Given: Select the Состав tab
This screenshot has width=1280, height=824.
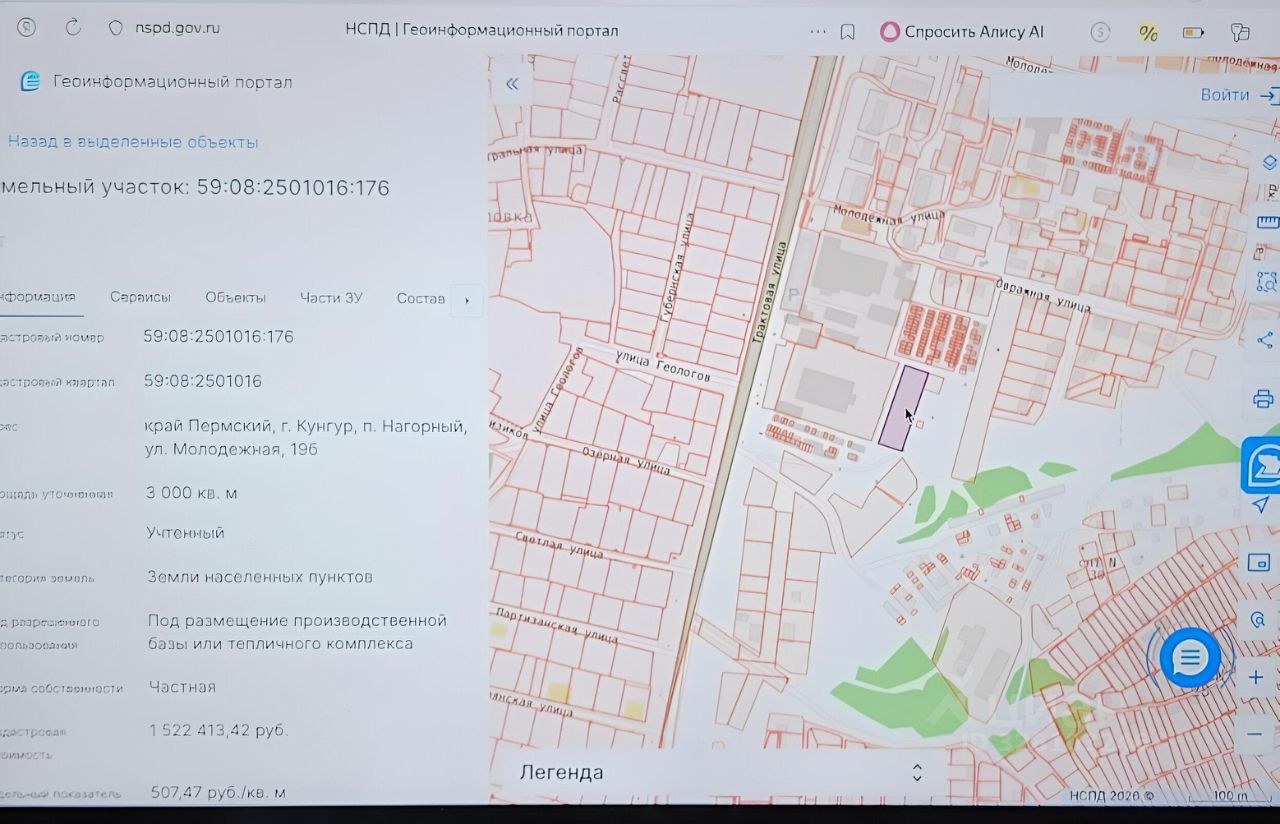Looking at the screenshot, I should coord(420,298).
